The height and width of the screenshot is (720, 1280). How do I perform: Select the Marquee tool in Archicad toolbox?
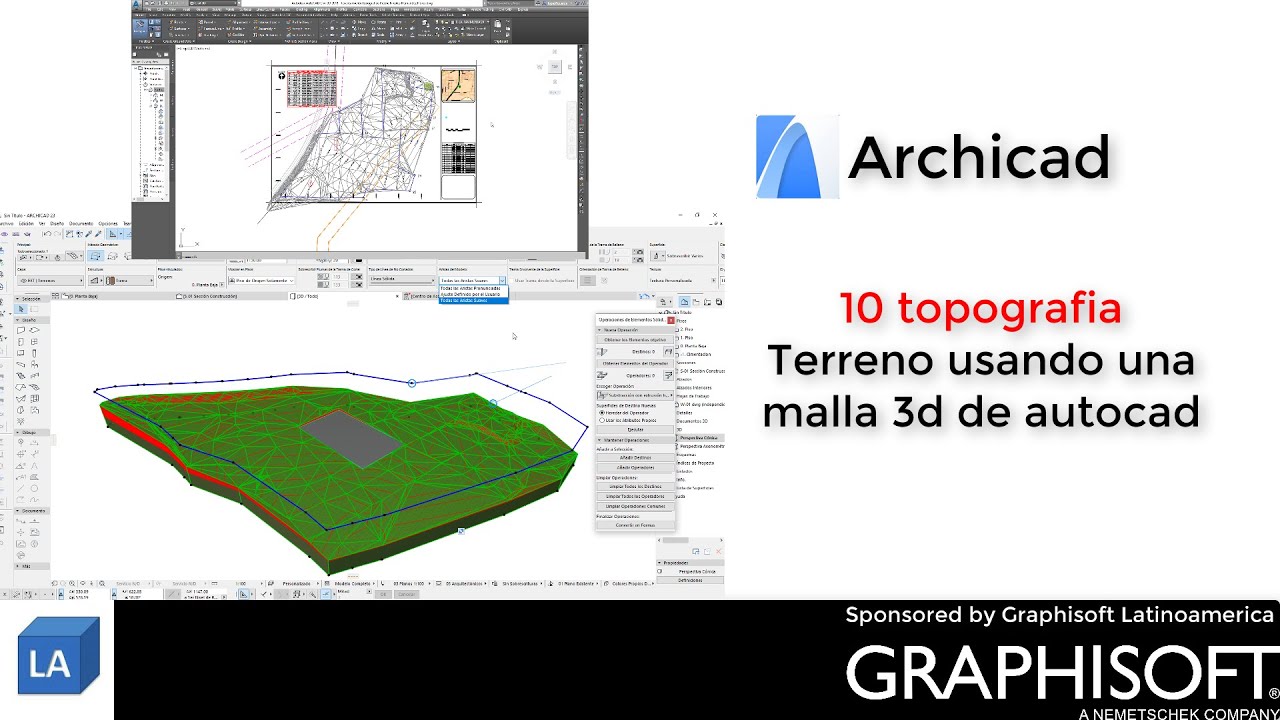coord(34,309)
